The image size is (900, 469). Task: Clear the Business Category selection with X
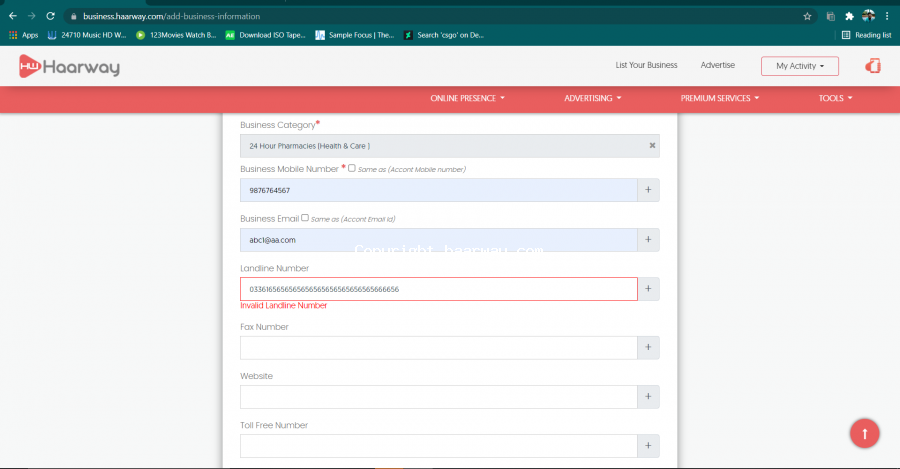(x=652, y=146)
